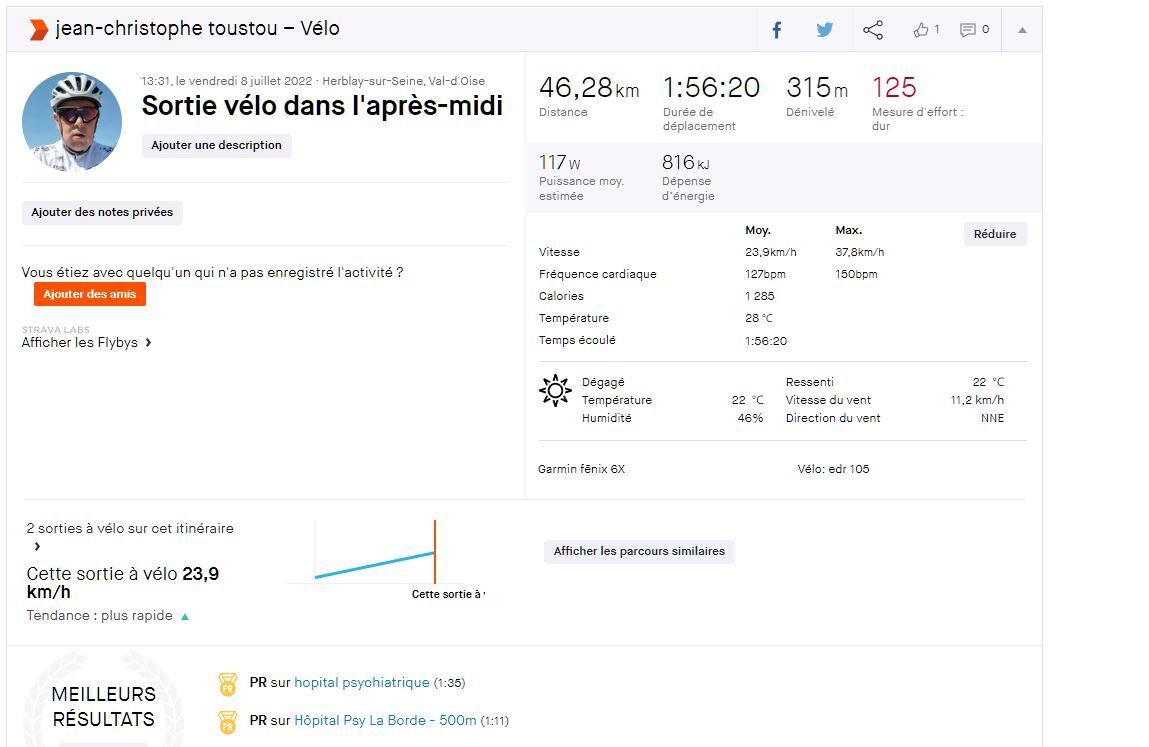Click 'Tendance : plus rapide' text
1149x747 pixels.
point(100,616)
